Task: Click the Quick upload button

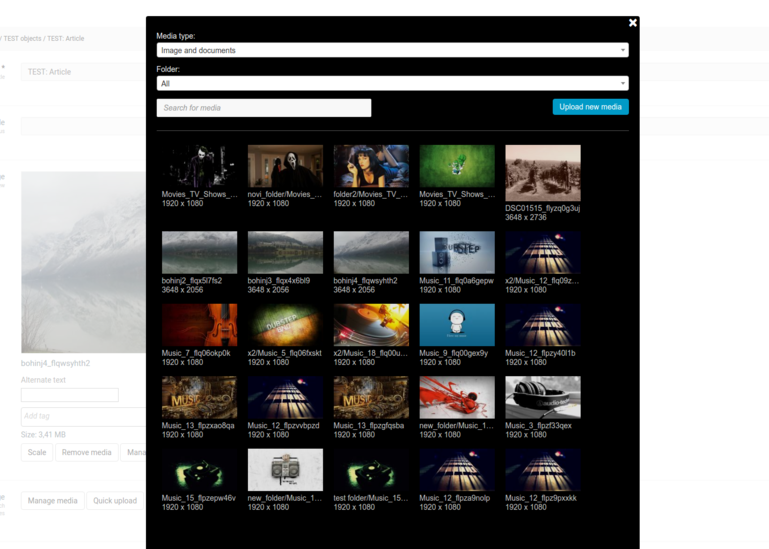Action: (113, 501)
